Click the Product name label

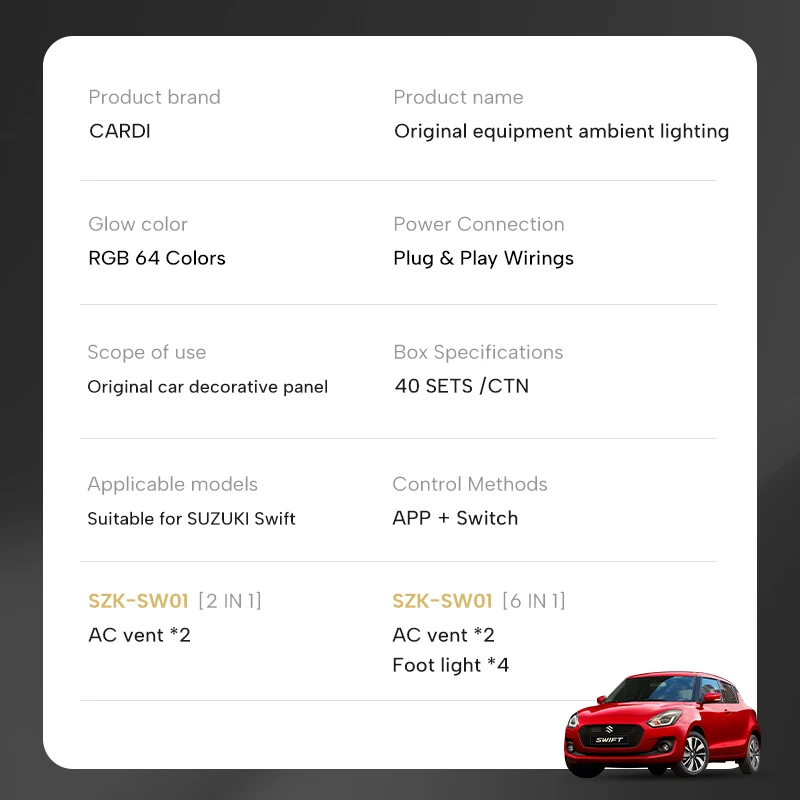(x=458, y=97)
